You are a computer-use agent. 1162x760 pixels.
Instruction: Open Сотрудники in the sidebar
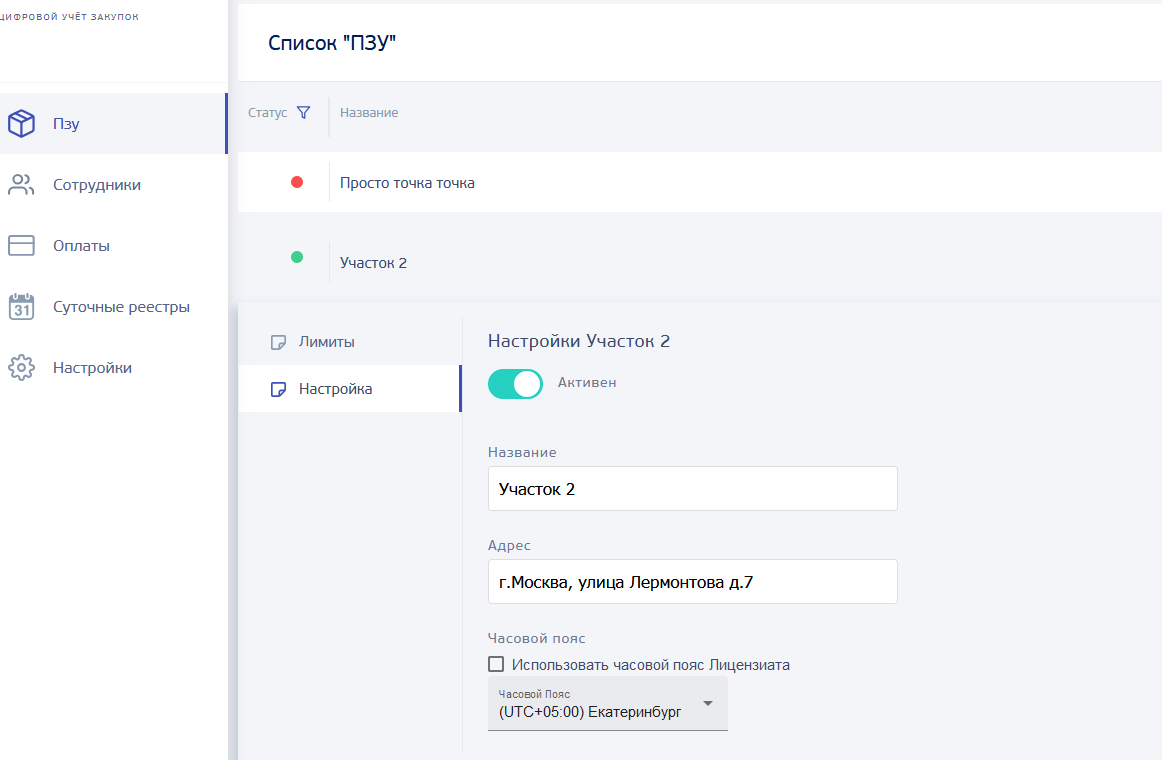(97, 185)
